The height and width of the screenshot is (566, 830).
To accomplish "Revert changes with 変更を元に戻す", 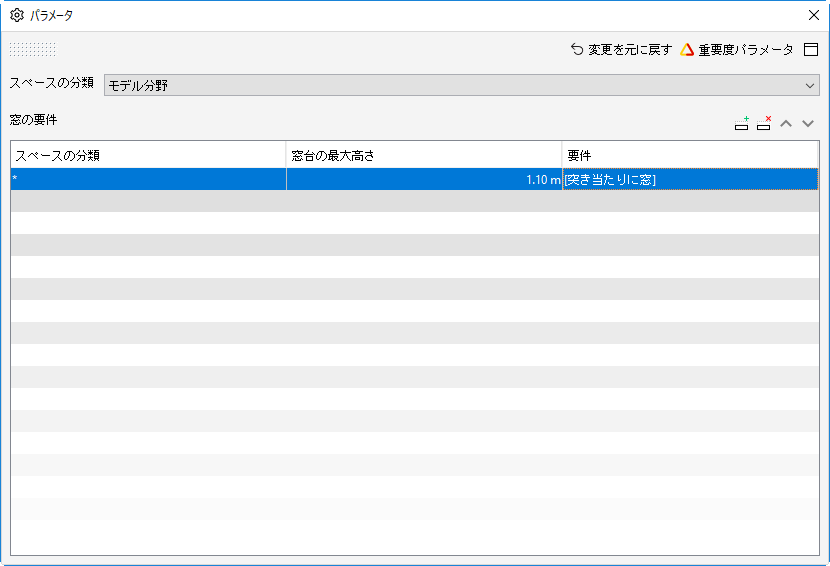I will [x=621, y=50].
